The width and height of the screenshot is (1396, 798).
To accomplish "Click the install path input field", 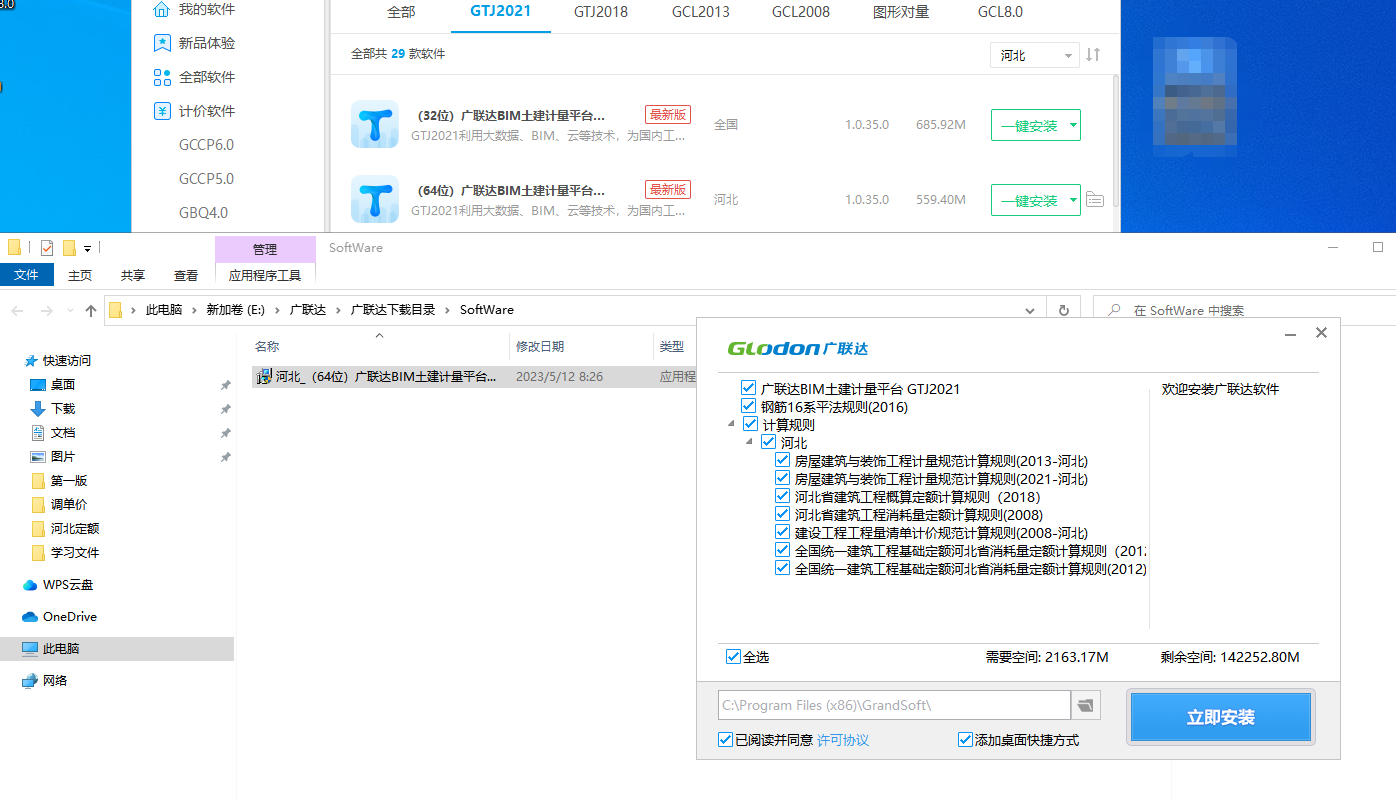I will click(894, 705).
